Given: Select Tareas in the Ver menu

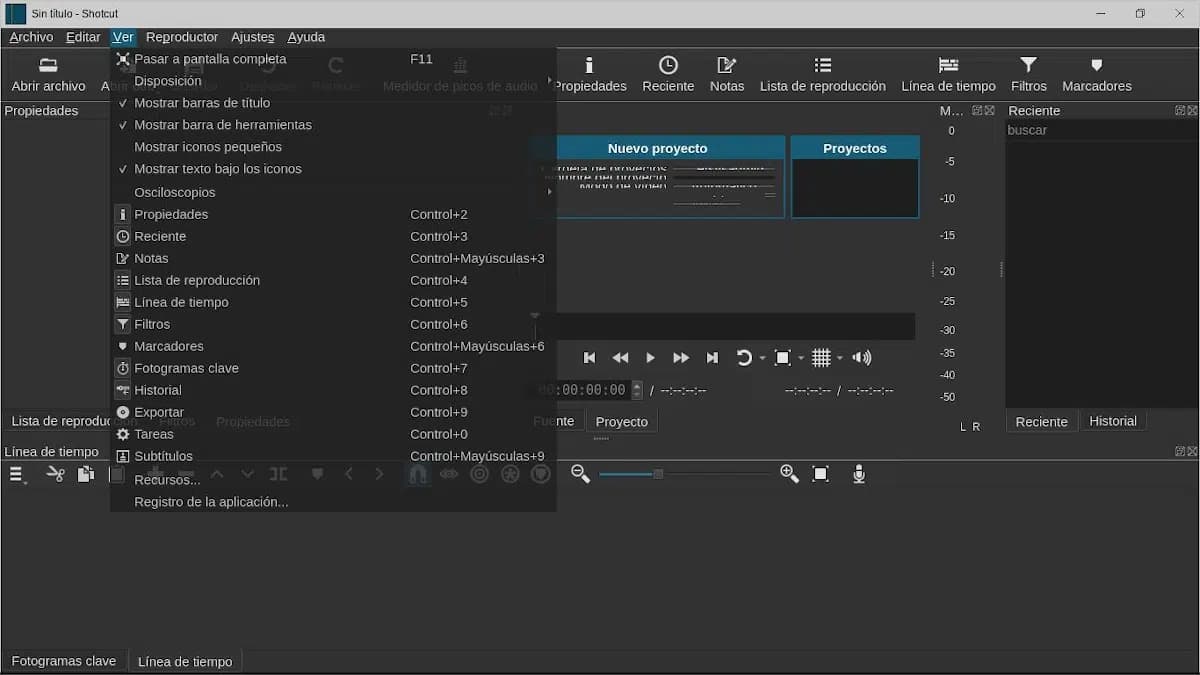Looking at the screenshot, I should coord(333,434).
